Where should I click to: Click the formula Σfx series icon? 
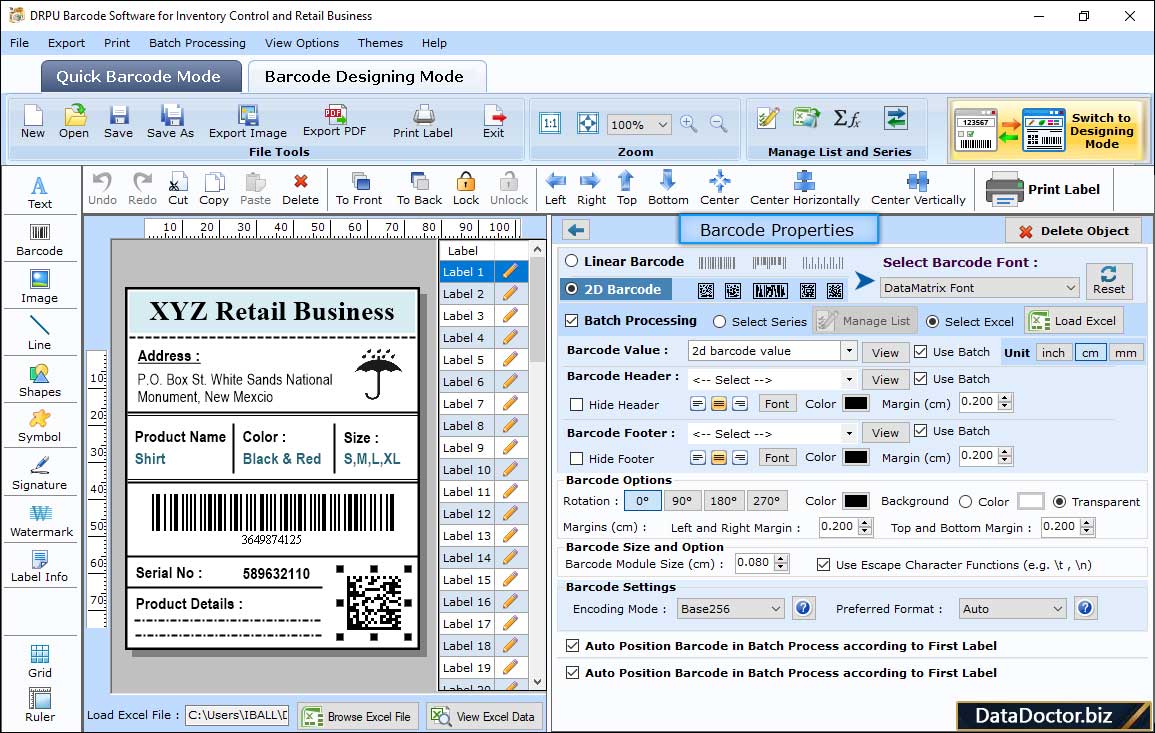tap(847, 118)
